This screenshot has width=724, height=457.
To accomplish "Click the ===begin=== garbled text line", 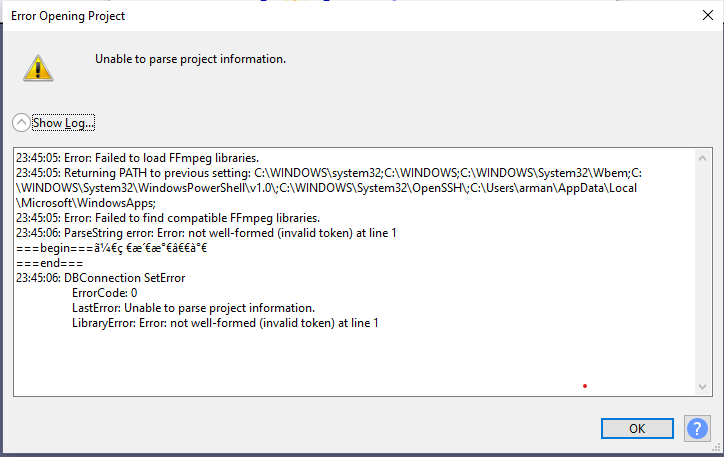I will coord(111,248).
